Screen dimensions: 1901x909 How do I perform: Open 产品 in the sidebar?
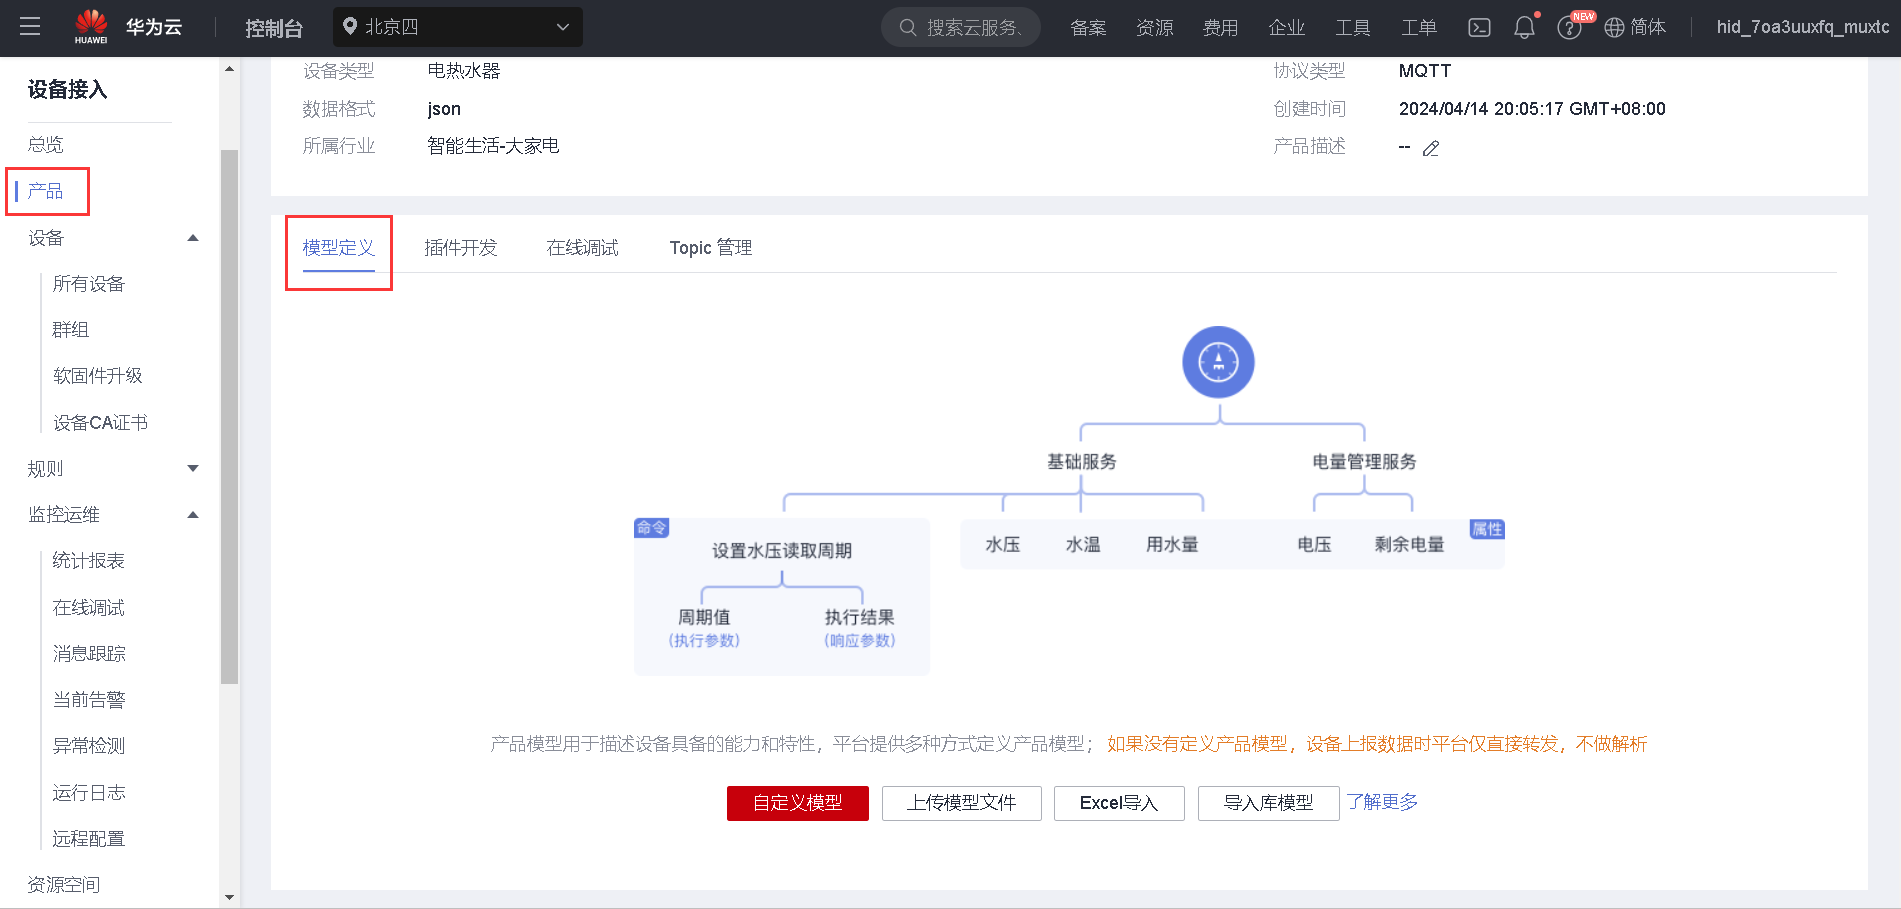(x=46, y=191)
